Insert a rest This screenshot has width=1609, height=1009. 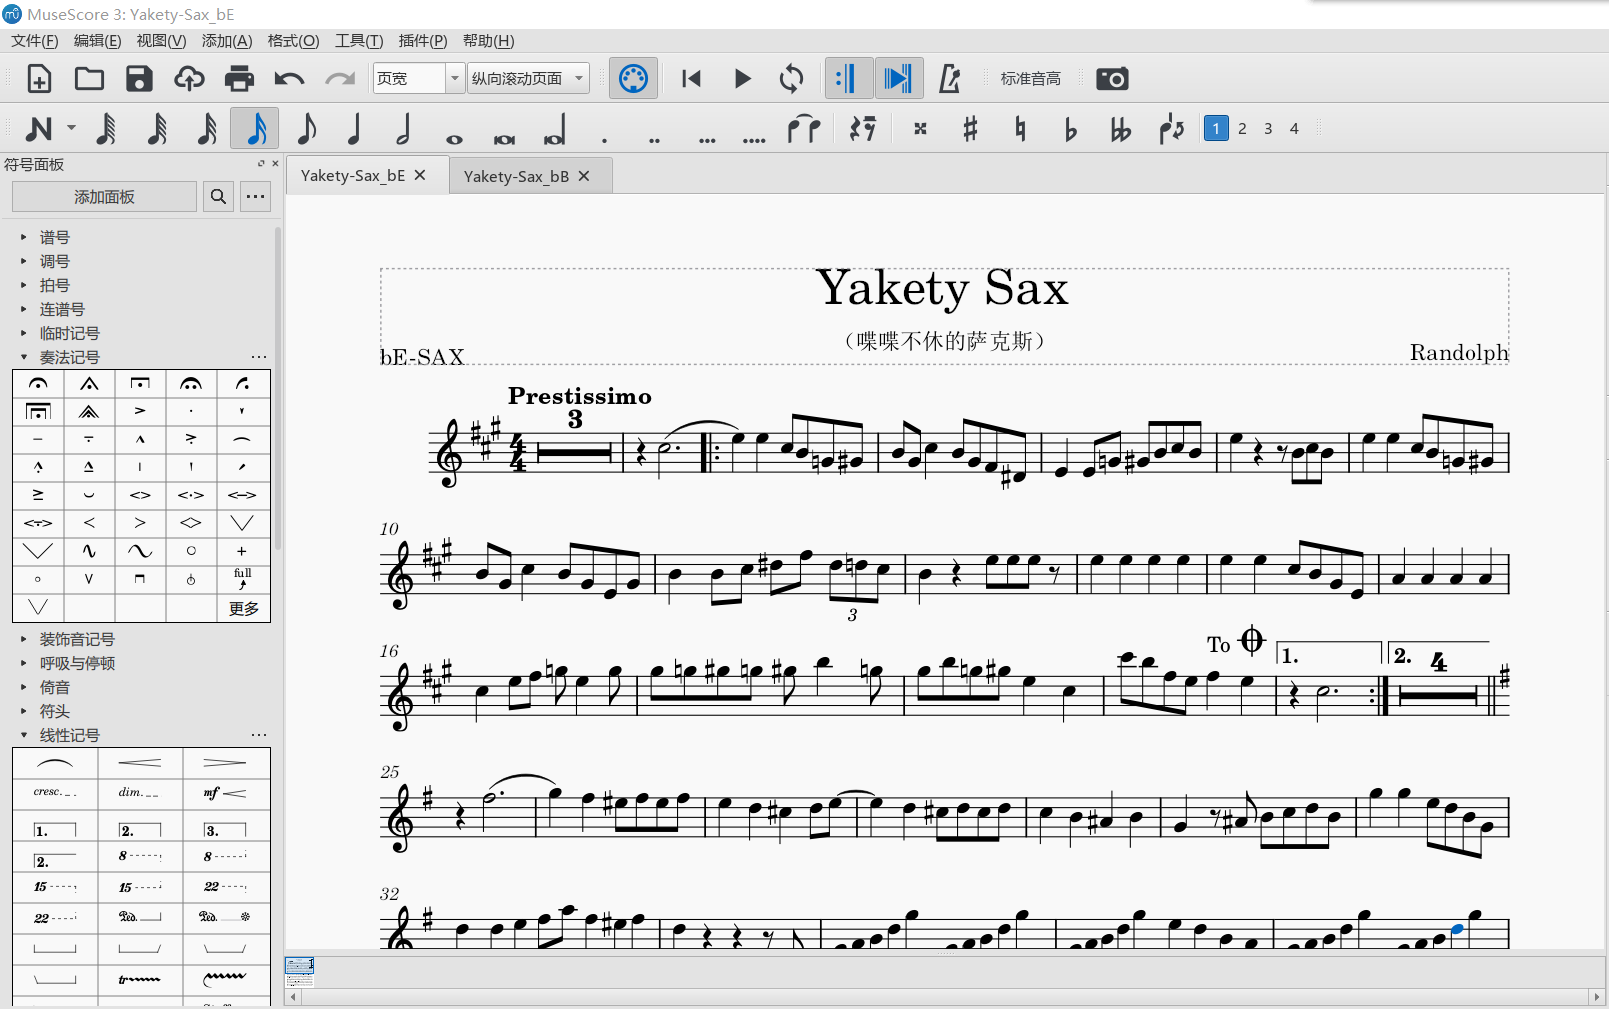[x=862, y=129]
